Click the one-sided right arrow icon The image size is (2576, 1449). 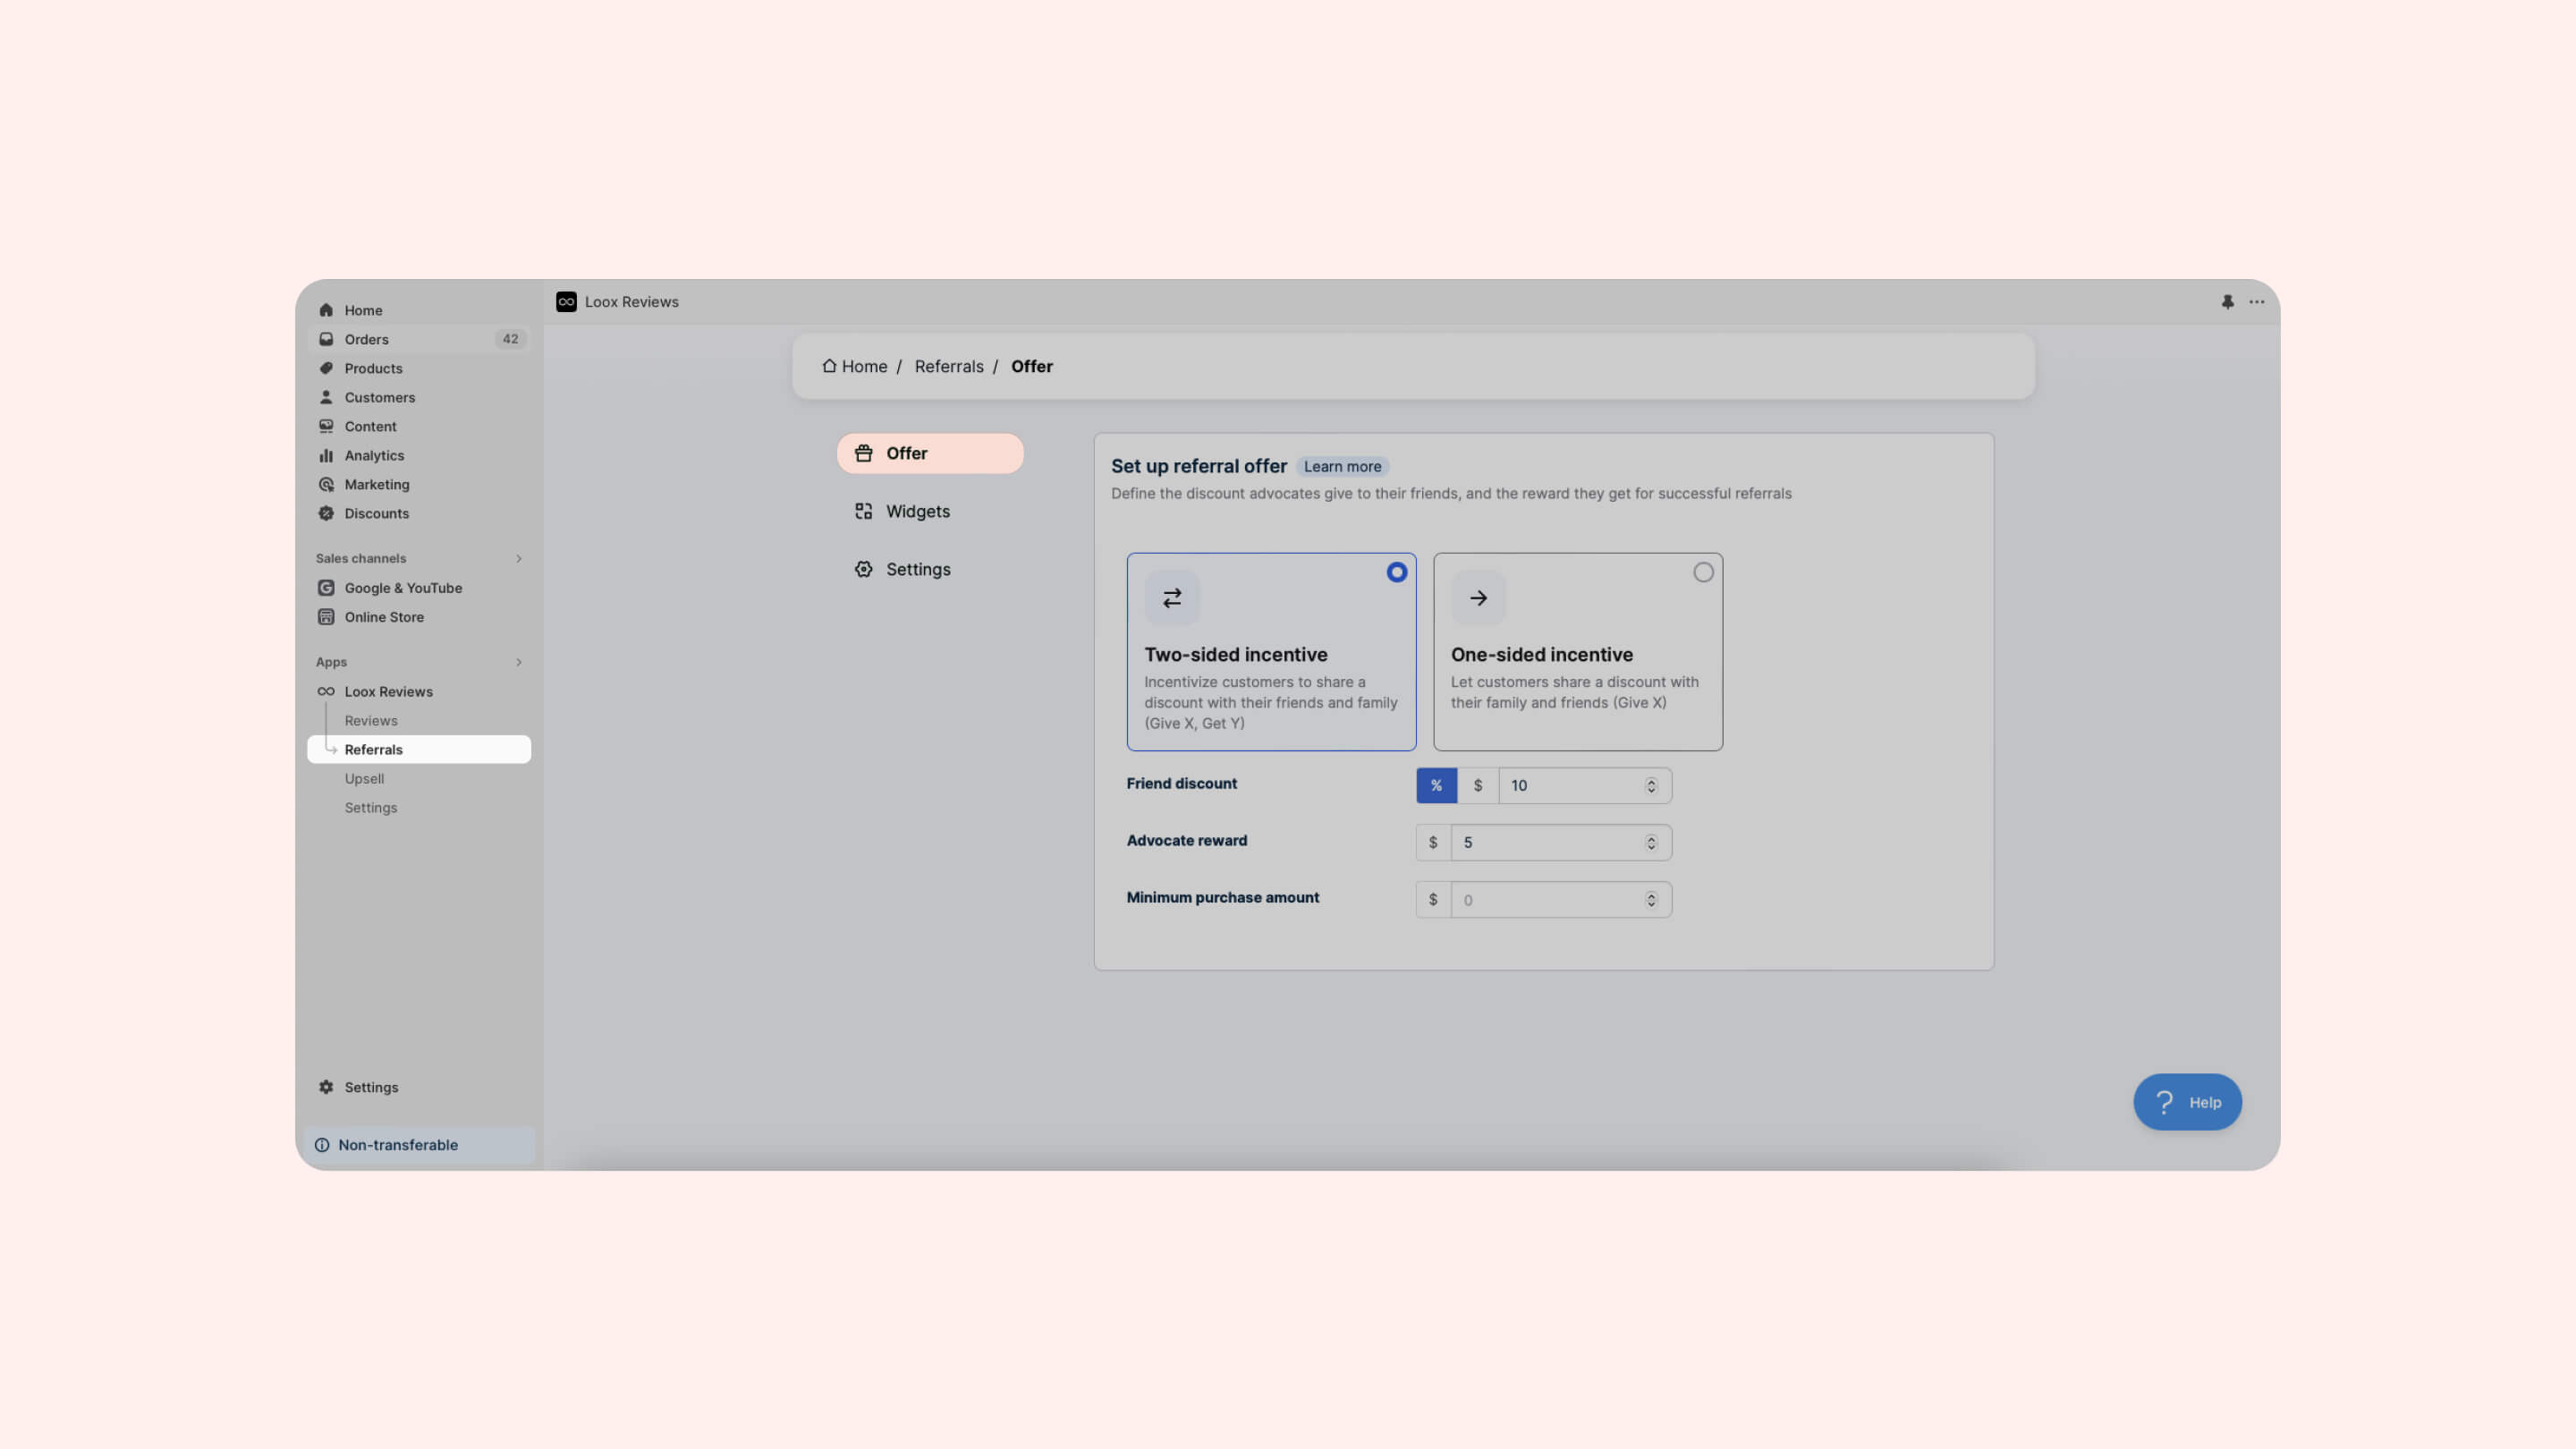click(x=1478, y=598)
